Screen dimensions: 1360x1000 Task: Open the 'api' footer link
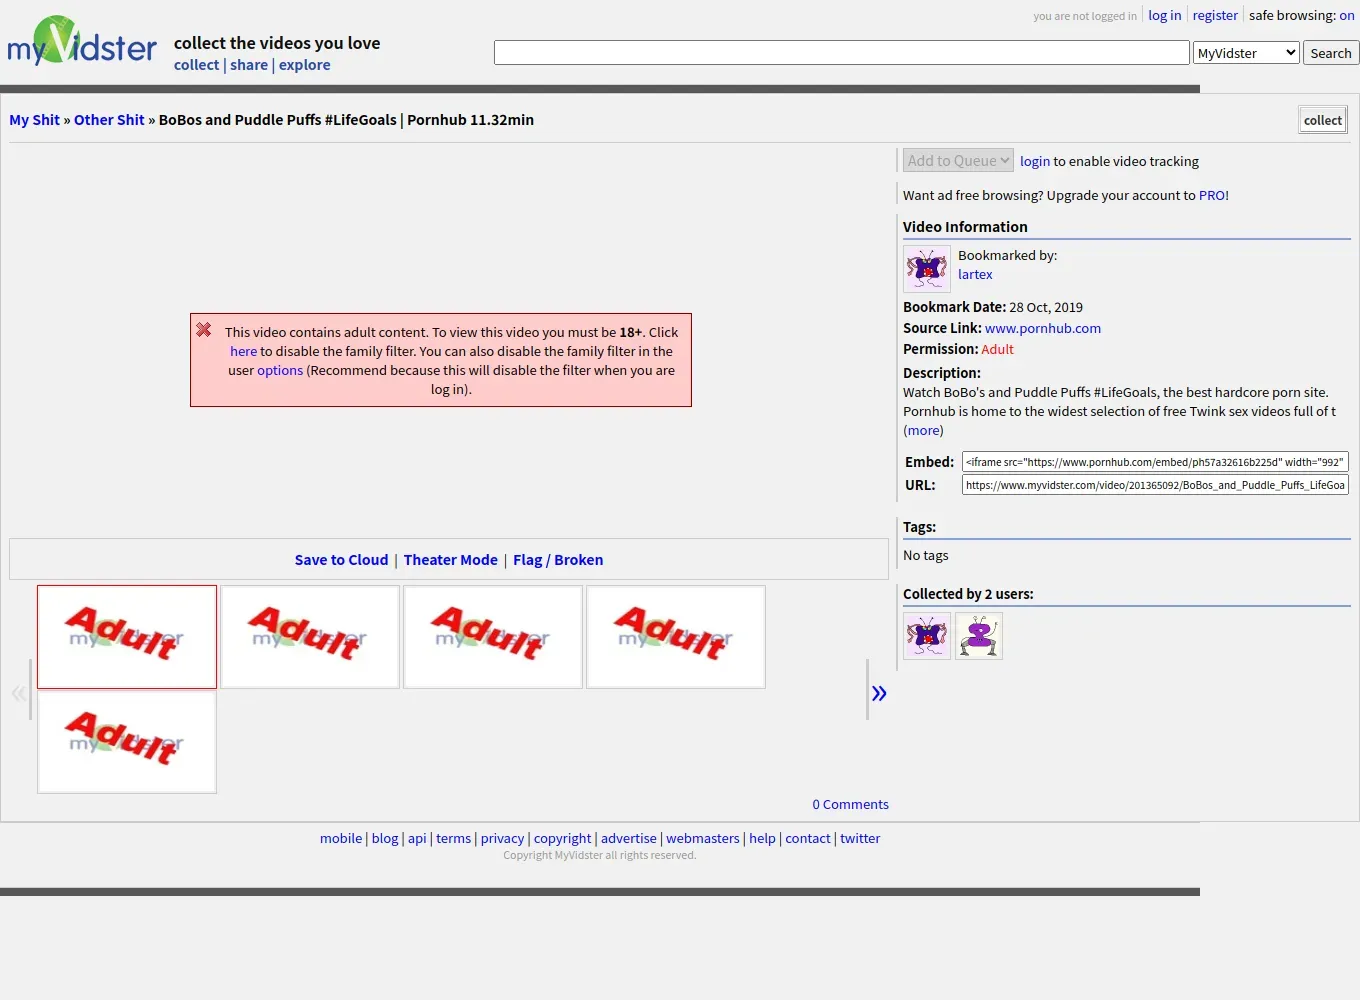tap(417, 839)
